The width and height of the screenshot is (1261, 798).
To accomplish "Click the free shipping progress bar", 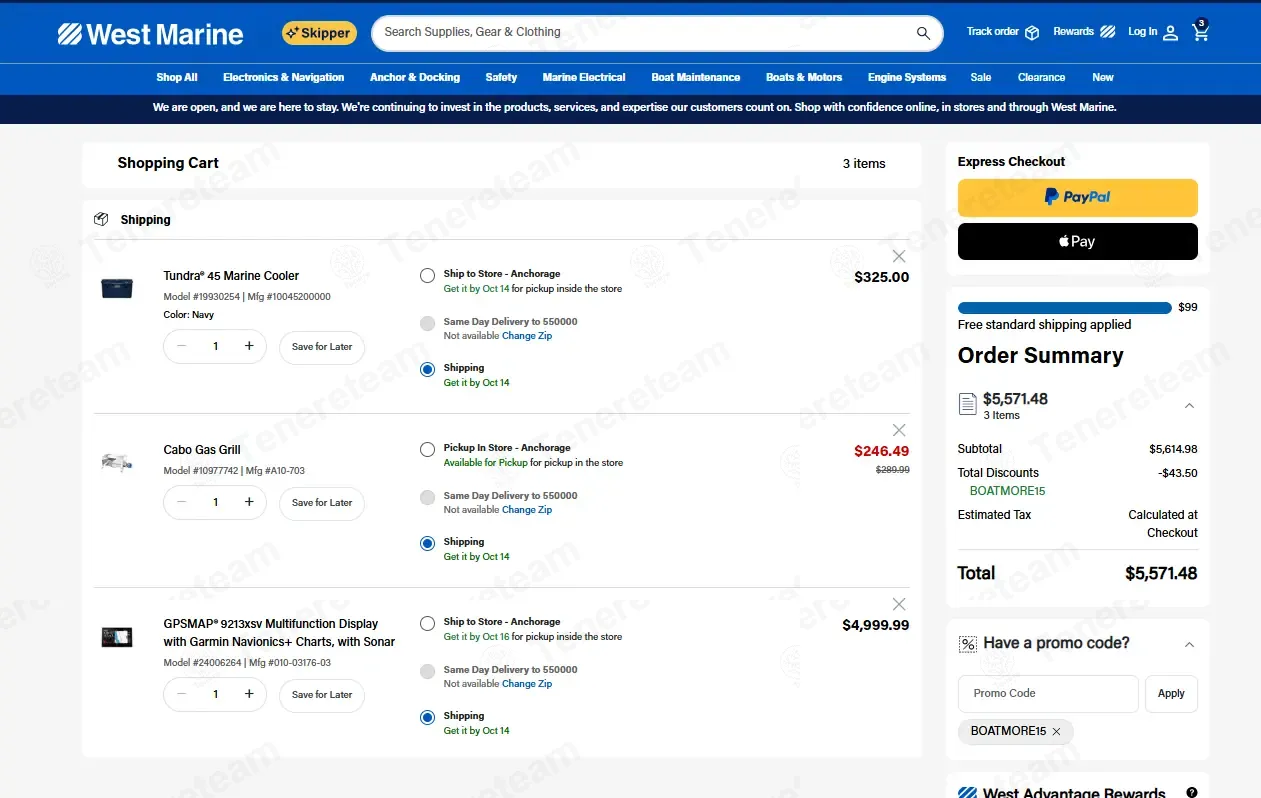I will (1065, 308).
